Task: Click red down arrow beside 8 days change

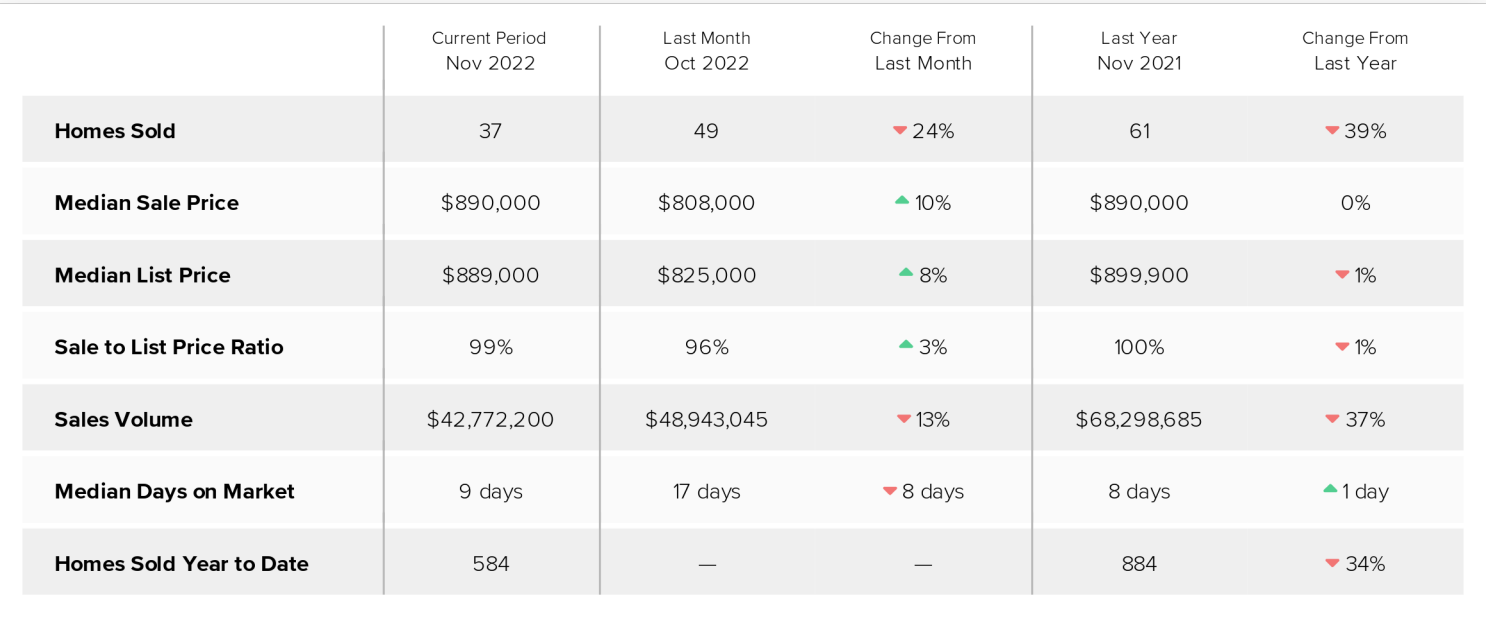Action: click(890, 491)
